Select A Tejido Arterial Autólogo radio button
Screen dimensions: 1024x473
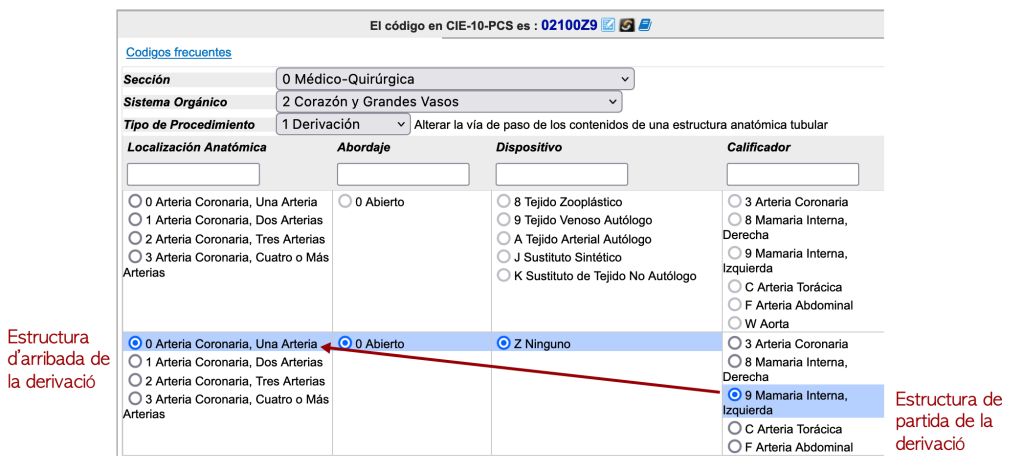[x=504, y=239]
